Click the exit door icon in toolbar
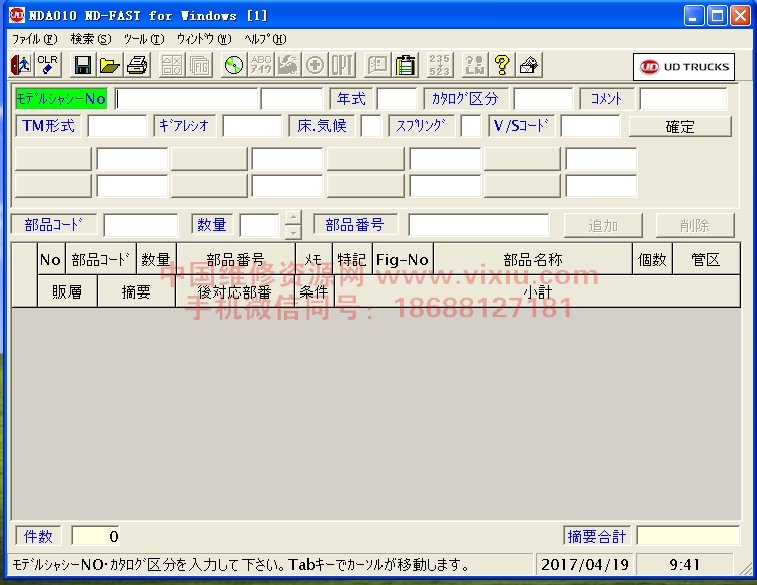This screenshot has width=757, height=585. tap(21, 66)
